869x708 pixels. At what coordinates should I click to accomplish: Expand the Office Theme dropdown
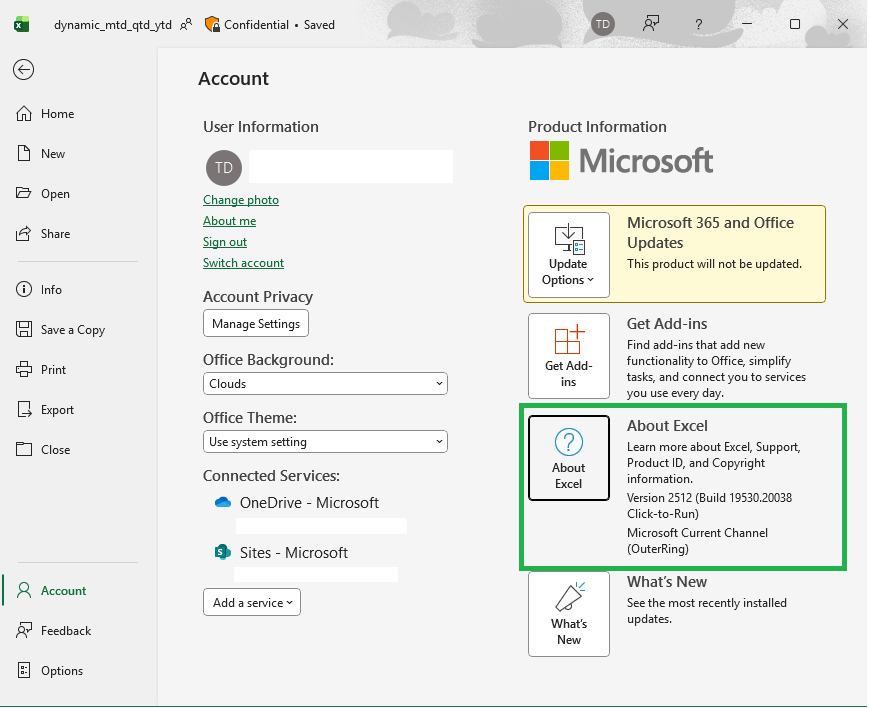(325, 442)
